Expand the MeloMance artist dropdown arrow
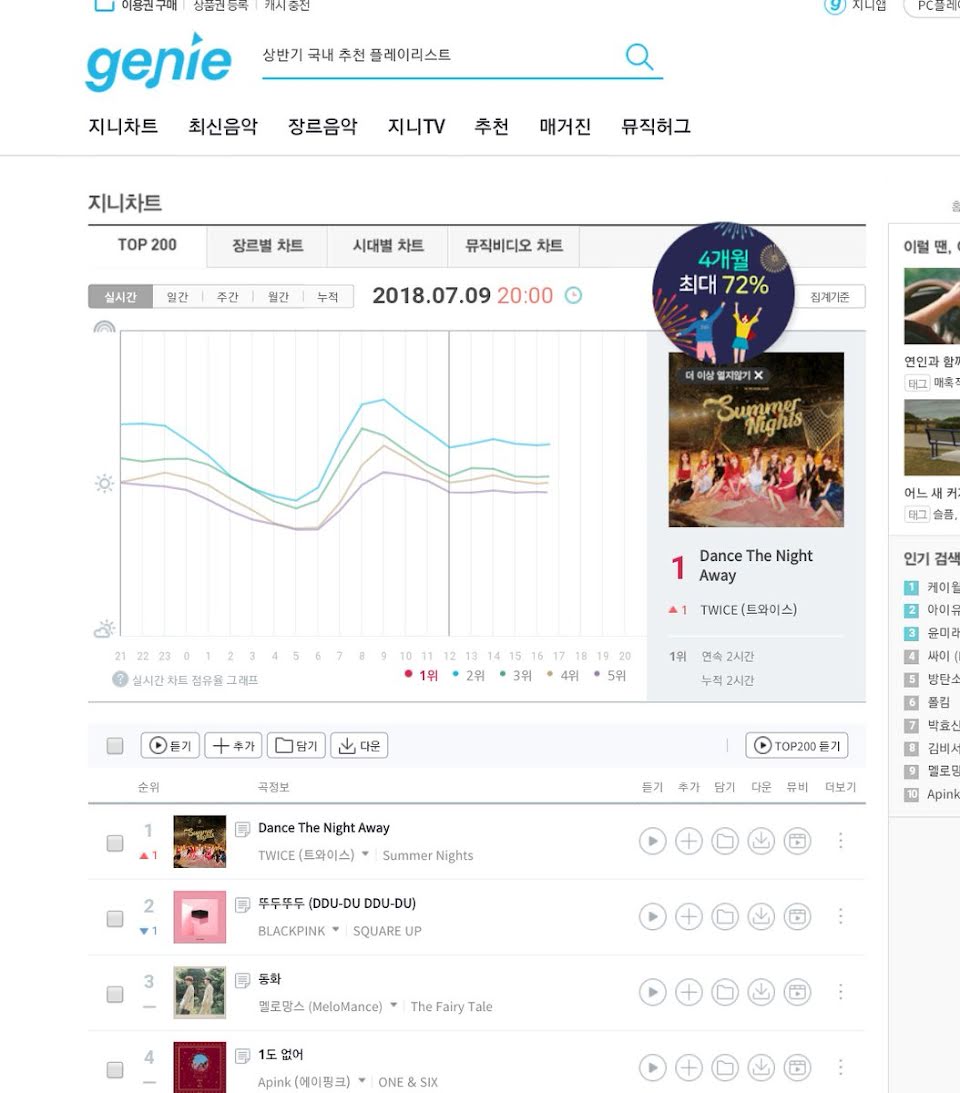Image resolution: width=960 pixels, height=1093 pixels. [x=393, y=1004]
